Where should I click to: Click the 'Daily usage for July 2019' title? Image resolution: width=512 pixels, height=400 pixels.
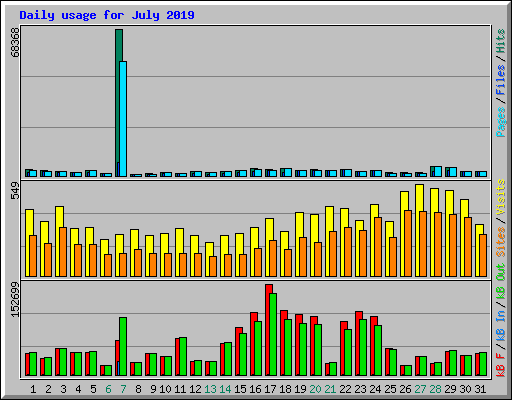point(107,15)
